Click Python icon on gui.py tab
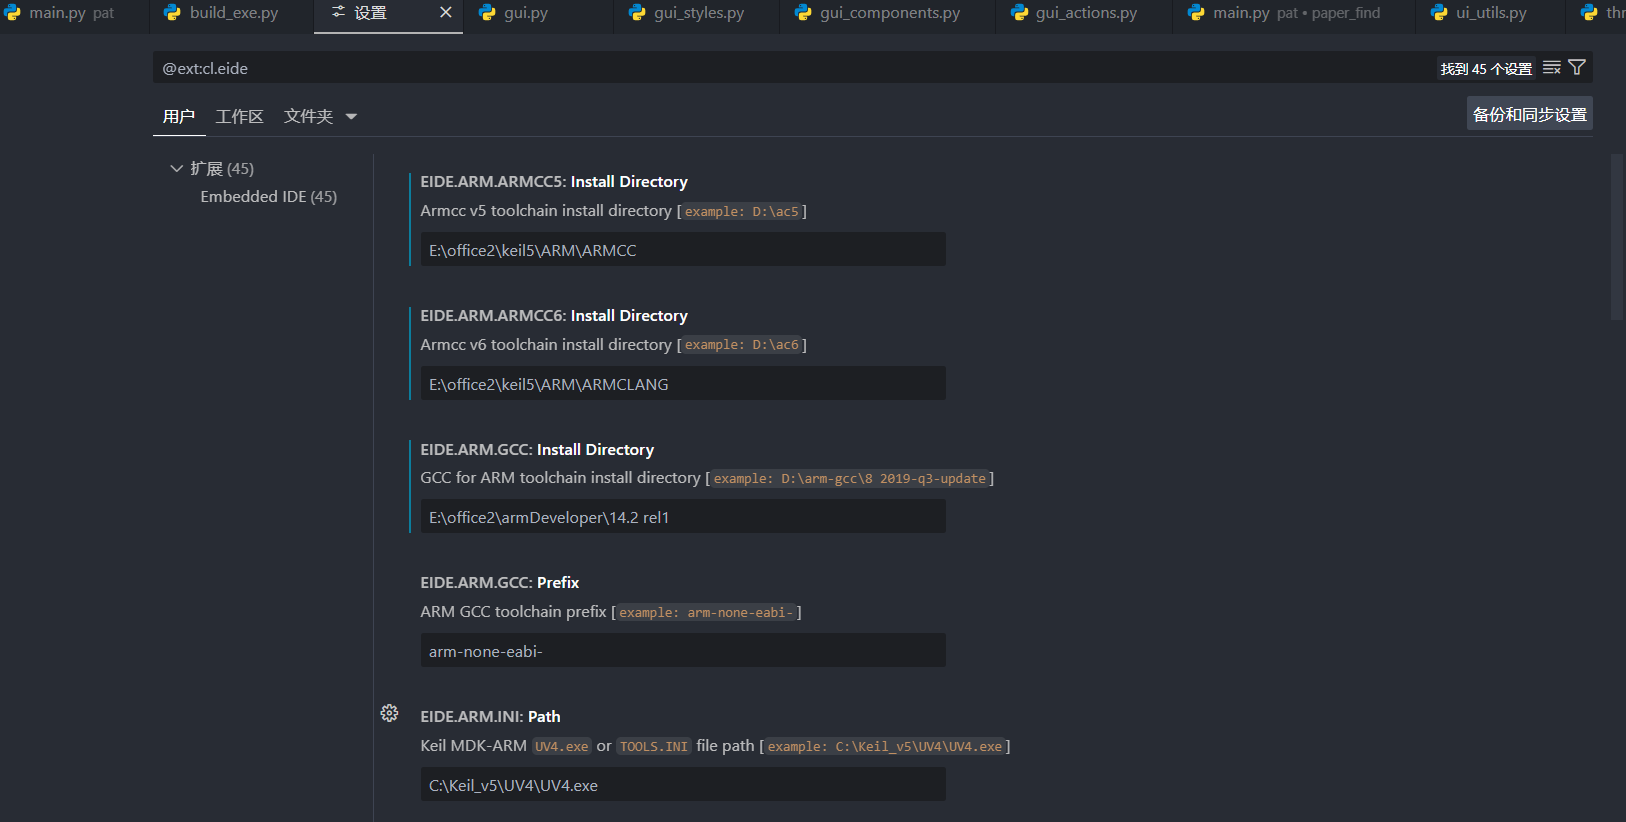 point(487,13)
